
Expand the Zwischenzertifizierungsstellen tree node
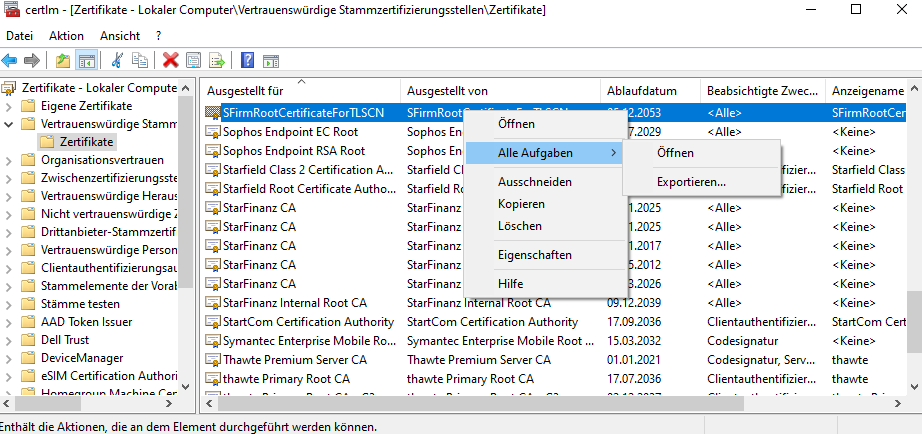[x=8, y=178]
